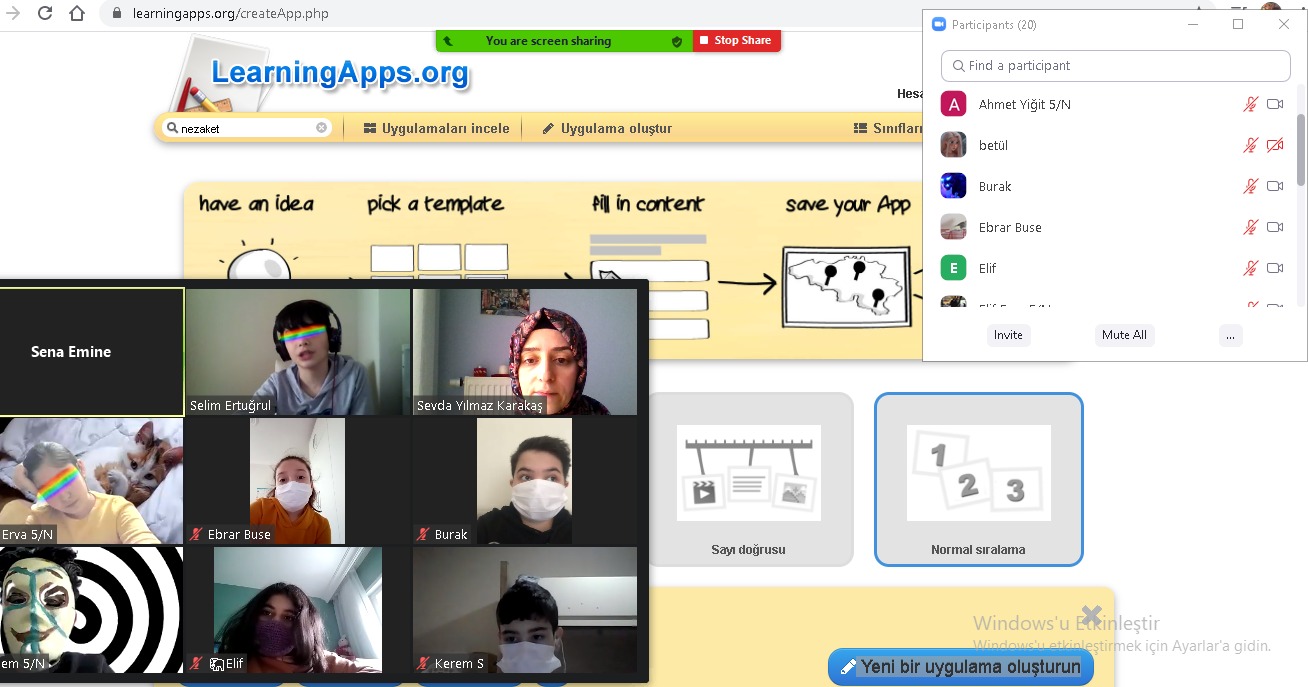Clear the nezaket search with x icon

(x=321, y=128)
